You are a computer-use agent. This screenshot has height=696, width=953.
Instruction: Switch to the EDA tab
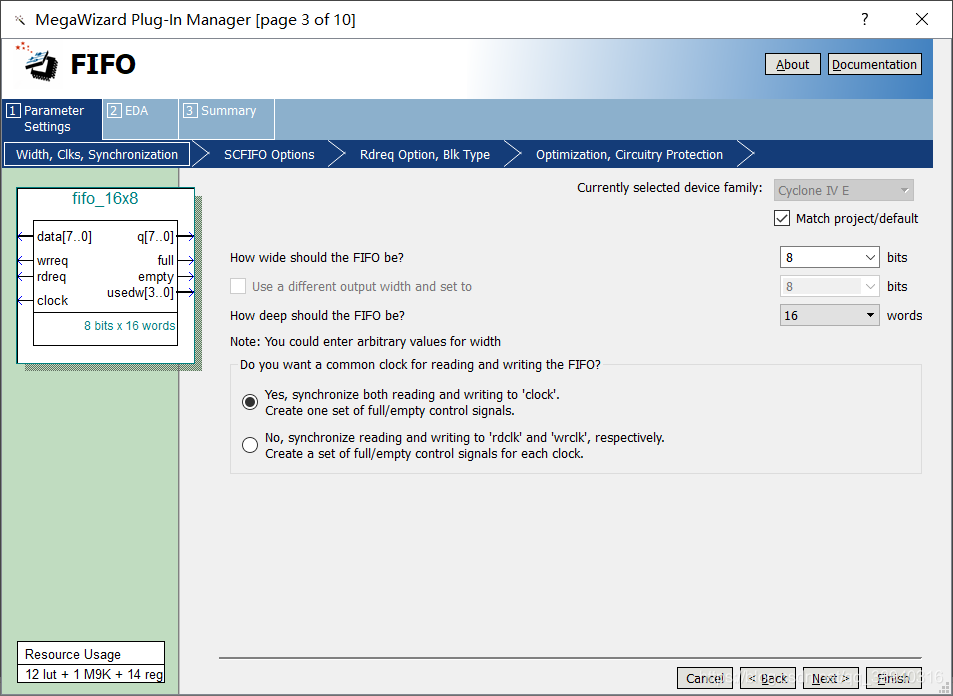pos(140,119)
